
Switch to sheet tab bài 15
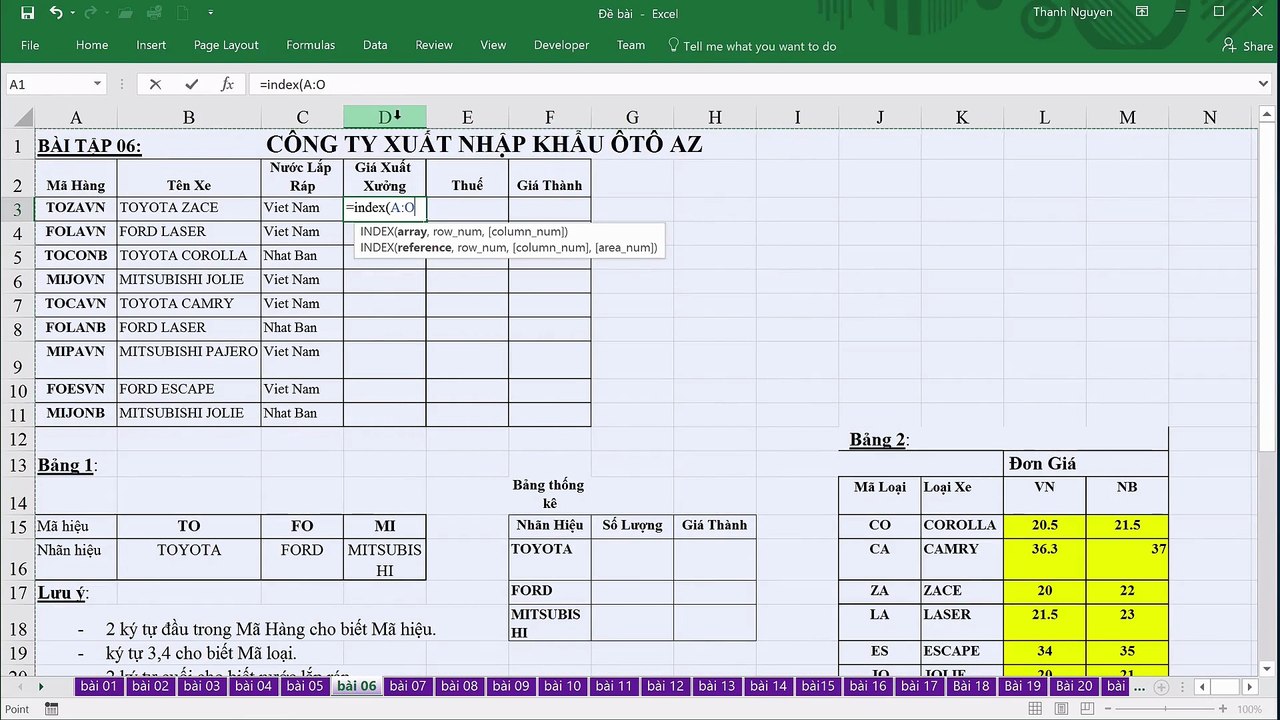818,686
